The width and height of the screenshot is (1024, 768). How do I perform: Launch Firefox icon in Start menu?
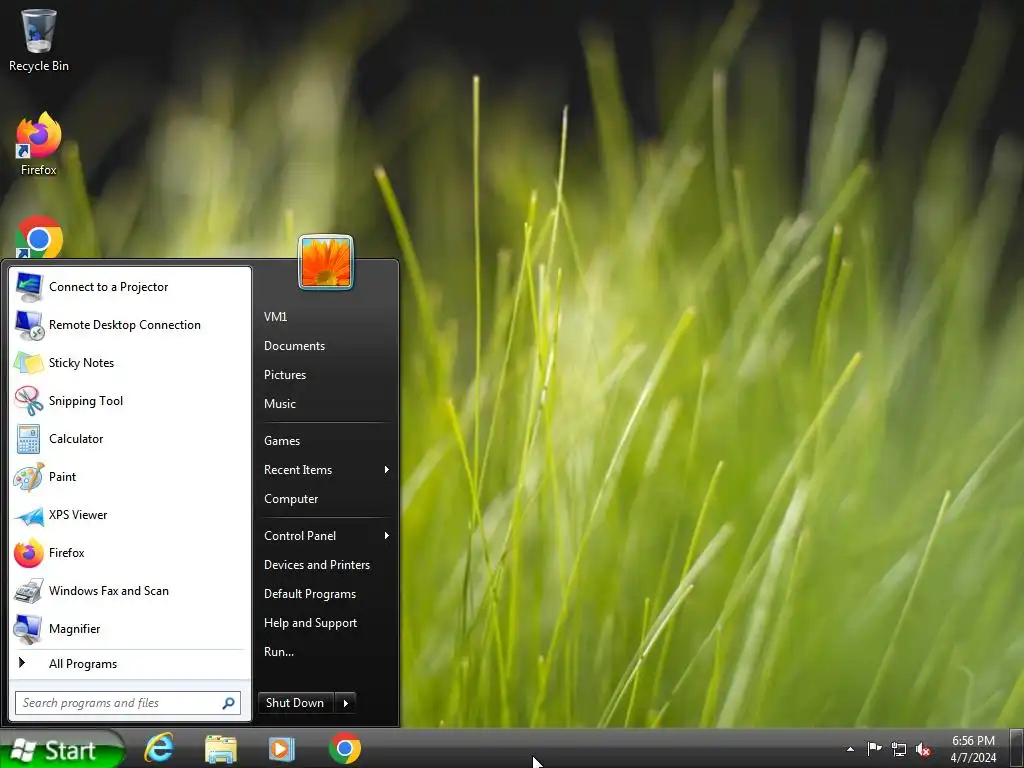pyautogui.click(x=29, y=553)
